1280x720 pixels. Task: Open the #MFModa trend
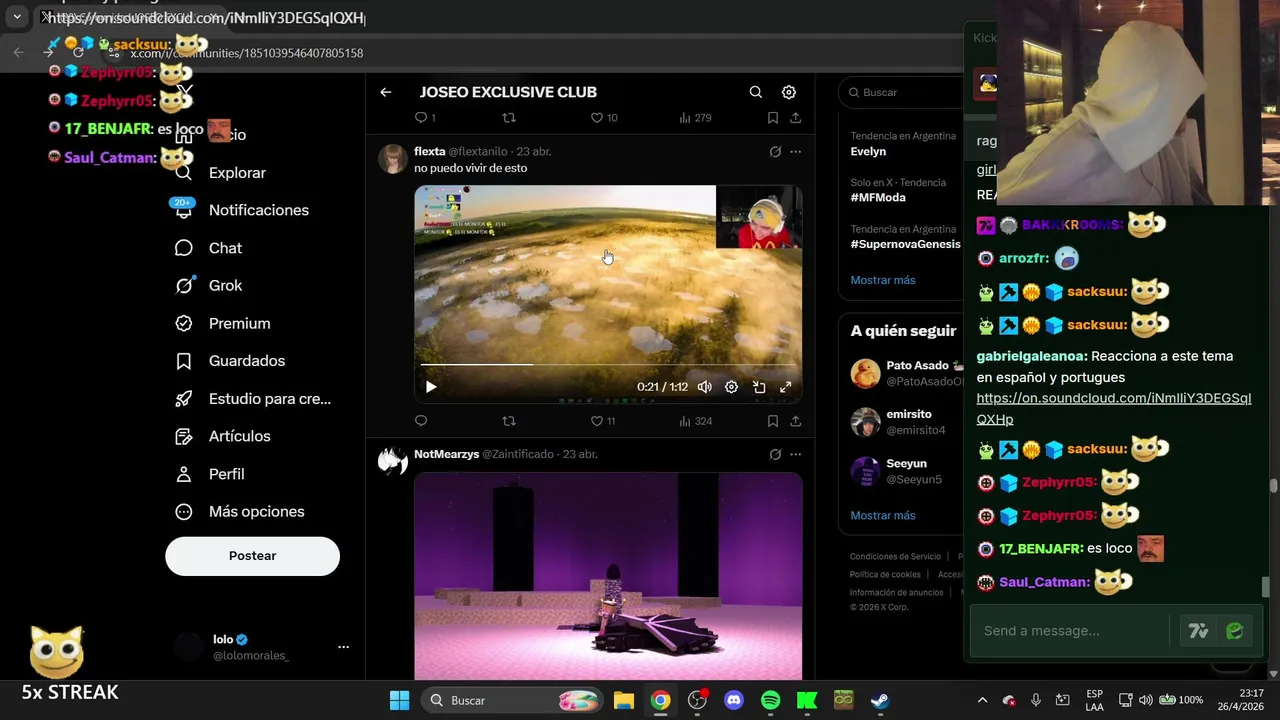[878, 197]
